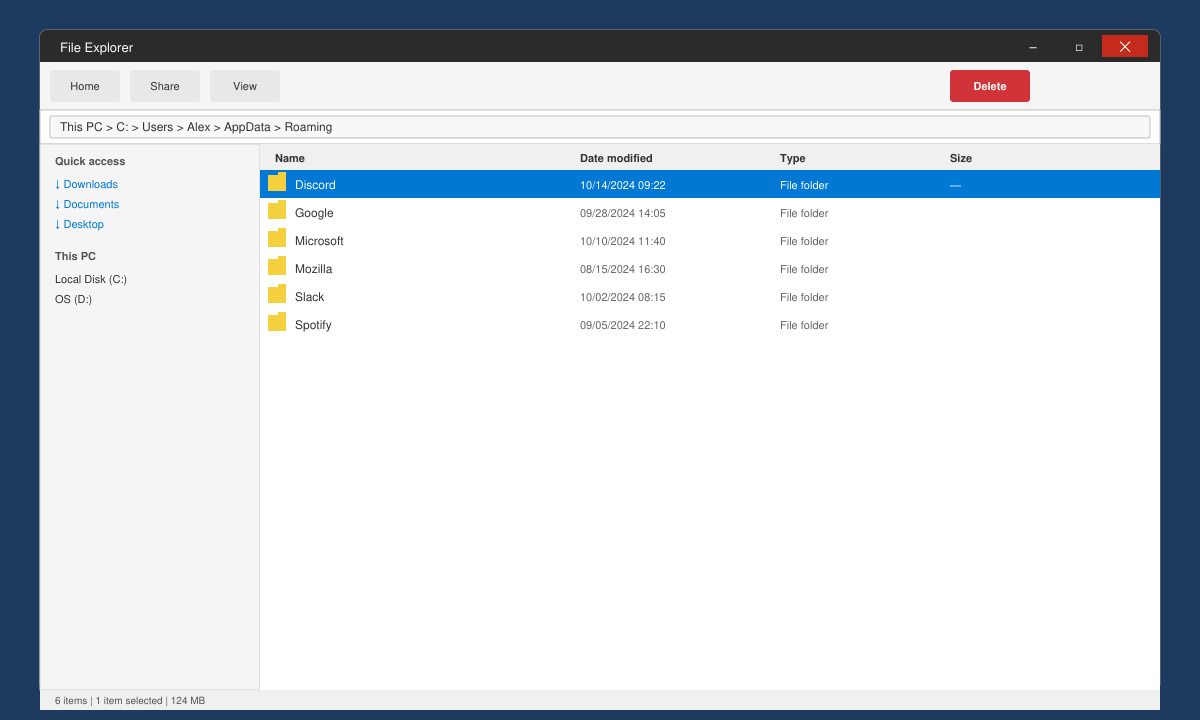The width and height of the screenshot is (1200, 720).
Task: Sort by Size column header
Action: (961, 158)
